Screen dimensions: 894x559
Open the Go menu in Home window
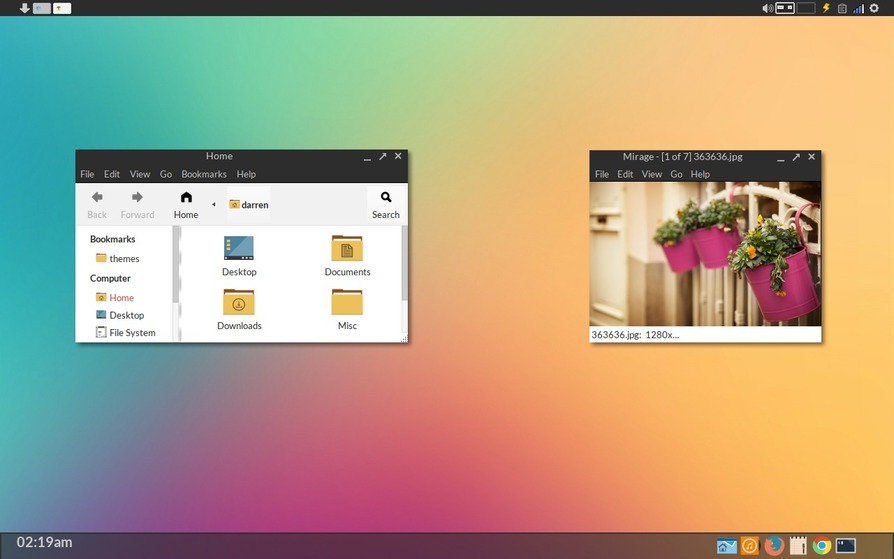click(x=166, y=174)
